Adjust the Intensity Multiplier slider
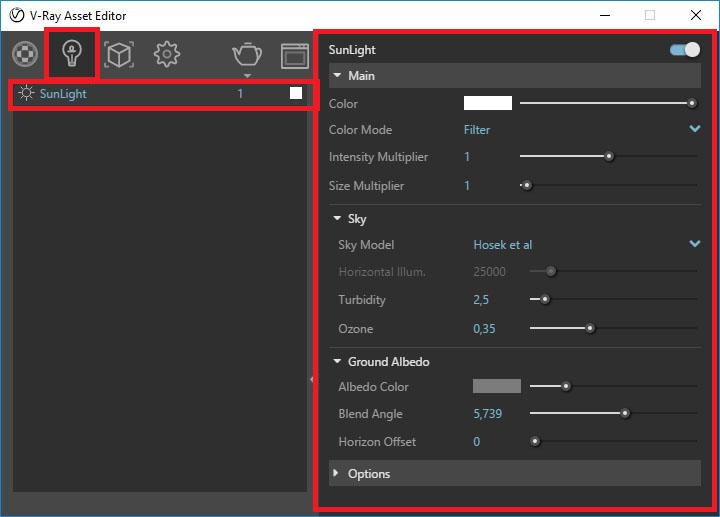The image size is (720, 517). coord(608,157)
